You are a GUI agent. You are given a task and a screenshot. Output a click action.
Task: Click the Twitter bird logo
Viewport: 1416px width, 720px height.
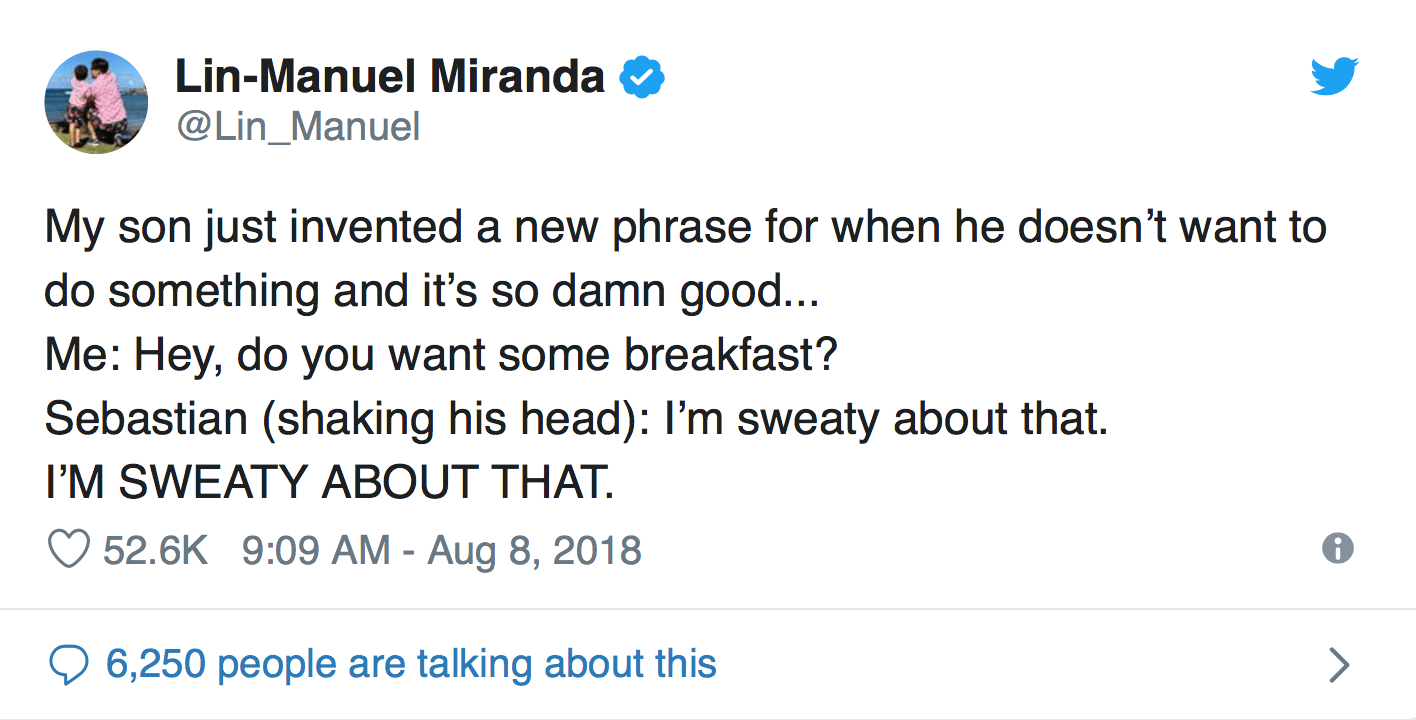pyautogui.click(x=1334, y=77)
